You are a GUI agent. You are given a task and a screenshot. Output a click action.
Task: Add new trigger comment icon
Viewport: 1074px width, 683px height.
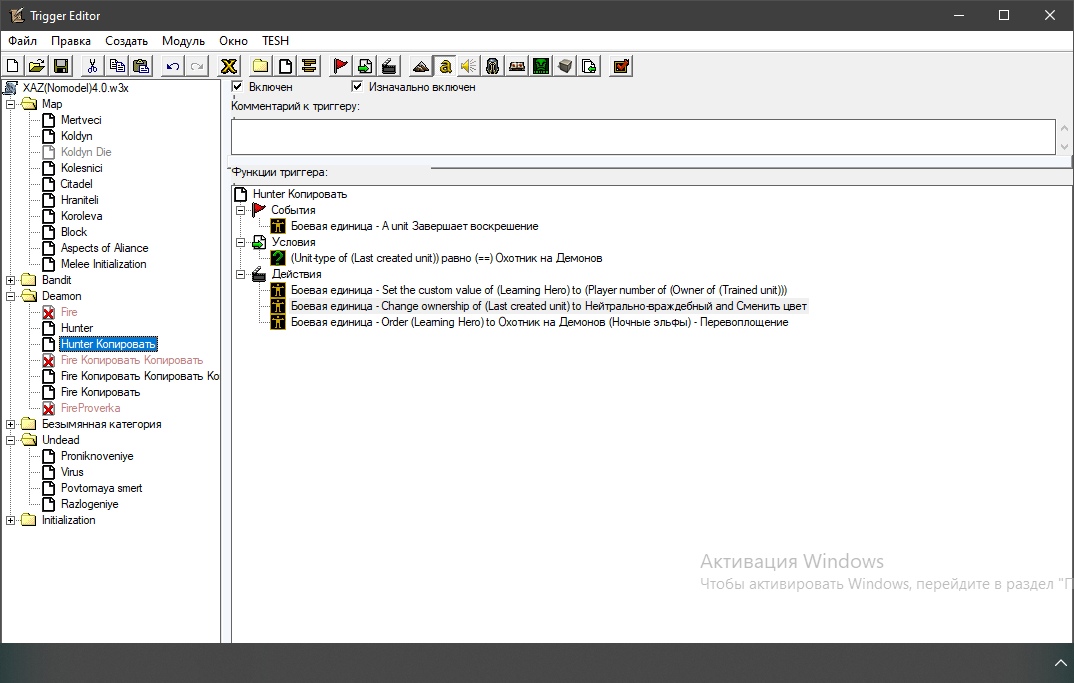(x=309, y=66)
